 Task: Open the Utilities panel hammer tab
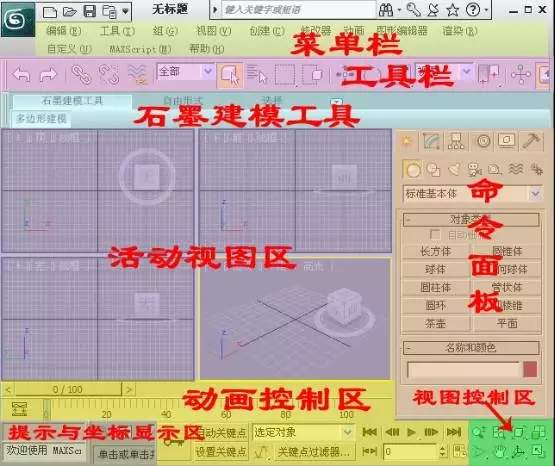pos(532,141)
